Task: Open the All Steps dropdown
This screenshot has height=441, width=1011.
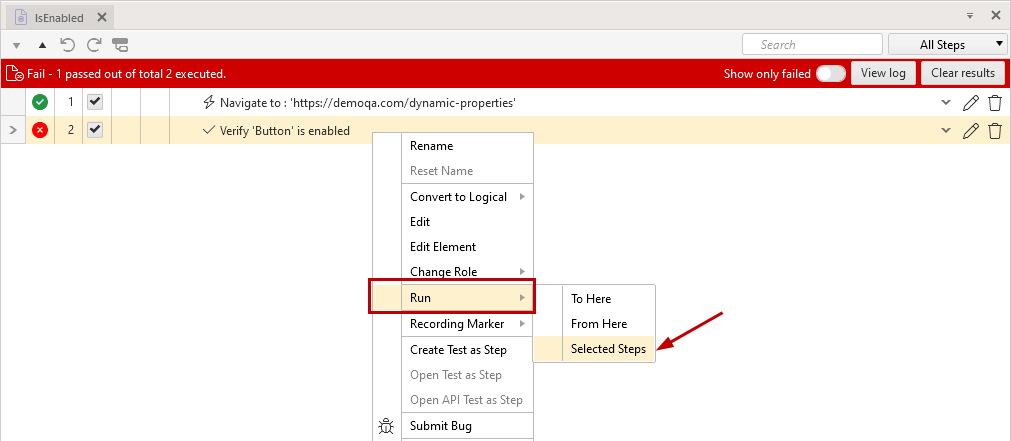Action: [947, 44]
